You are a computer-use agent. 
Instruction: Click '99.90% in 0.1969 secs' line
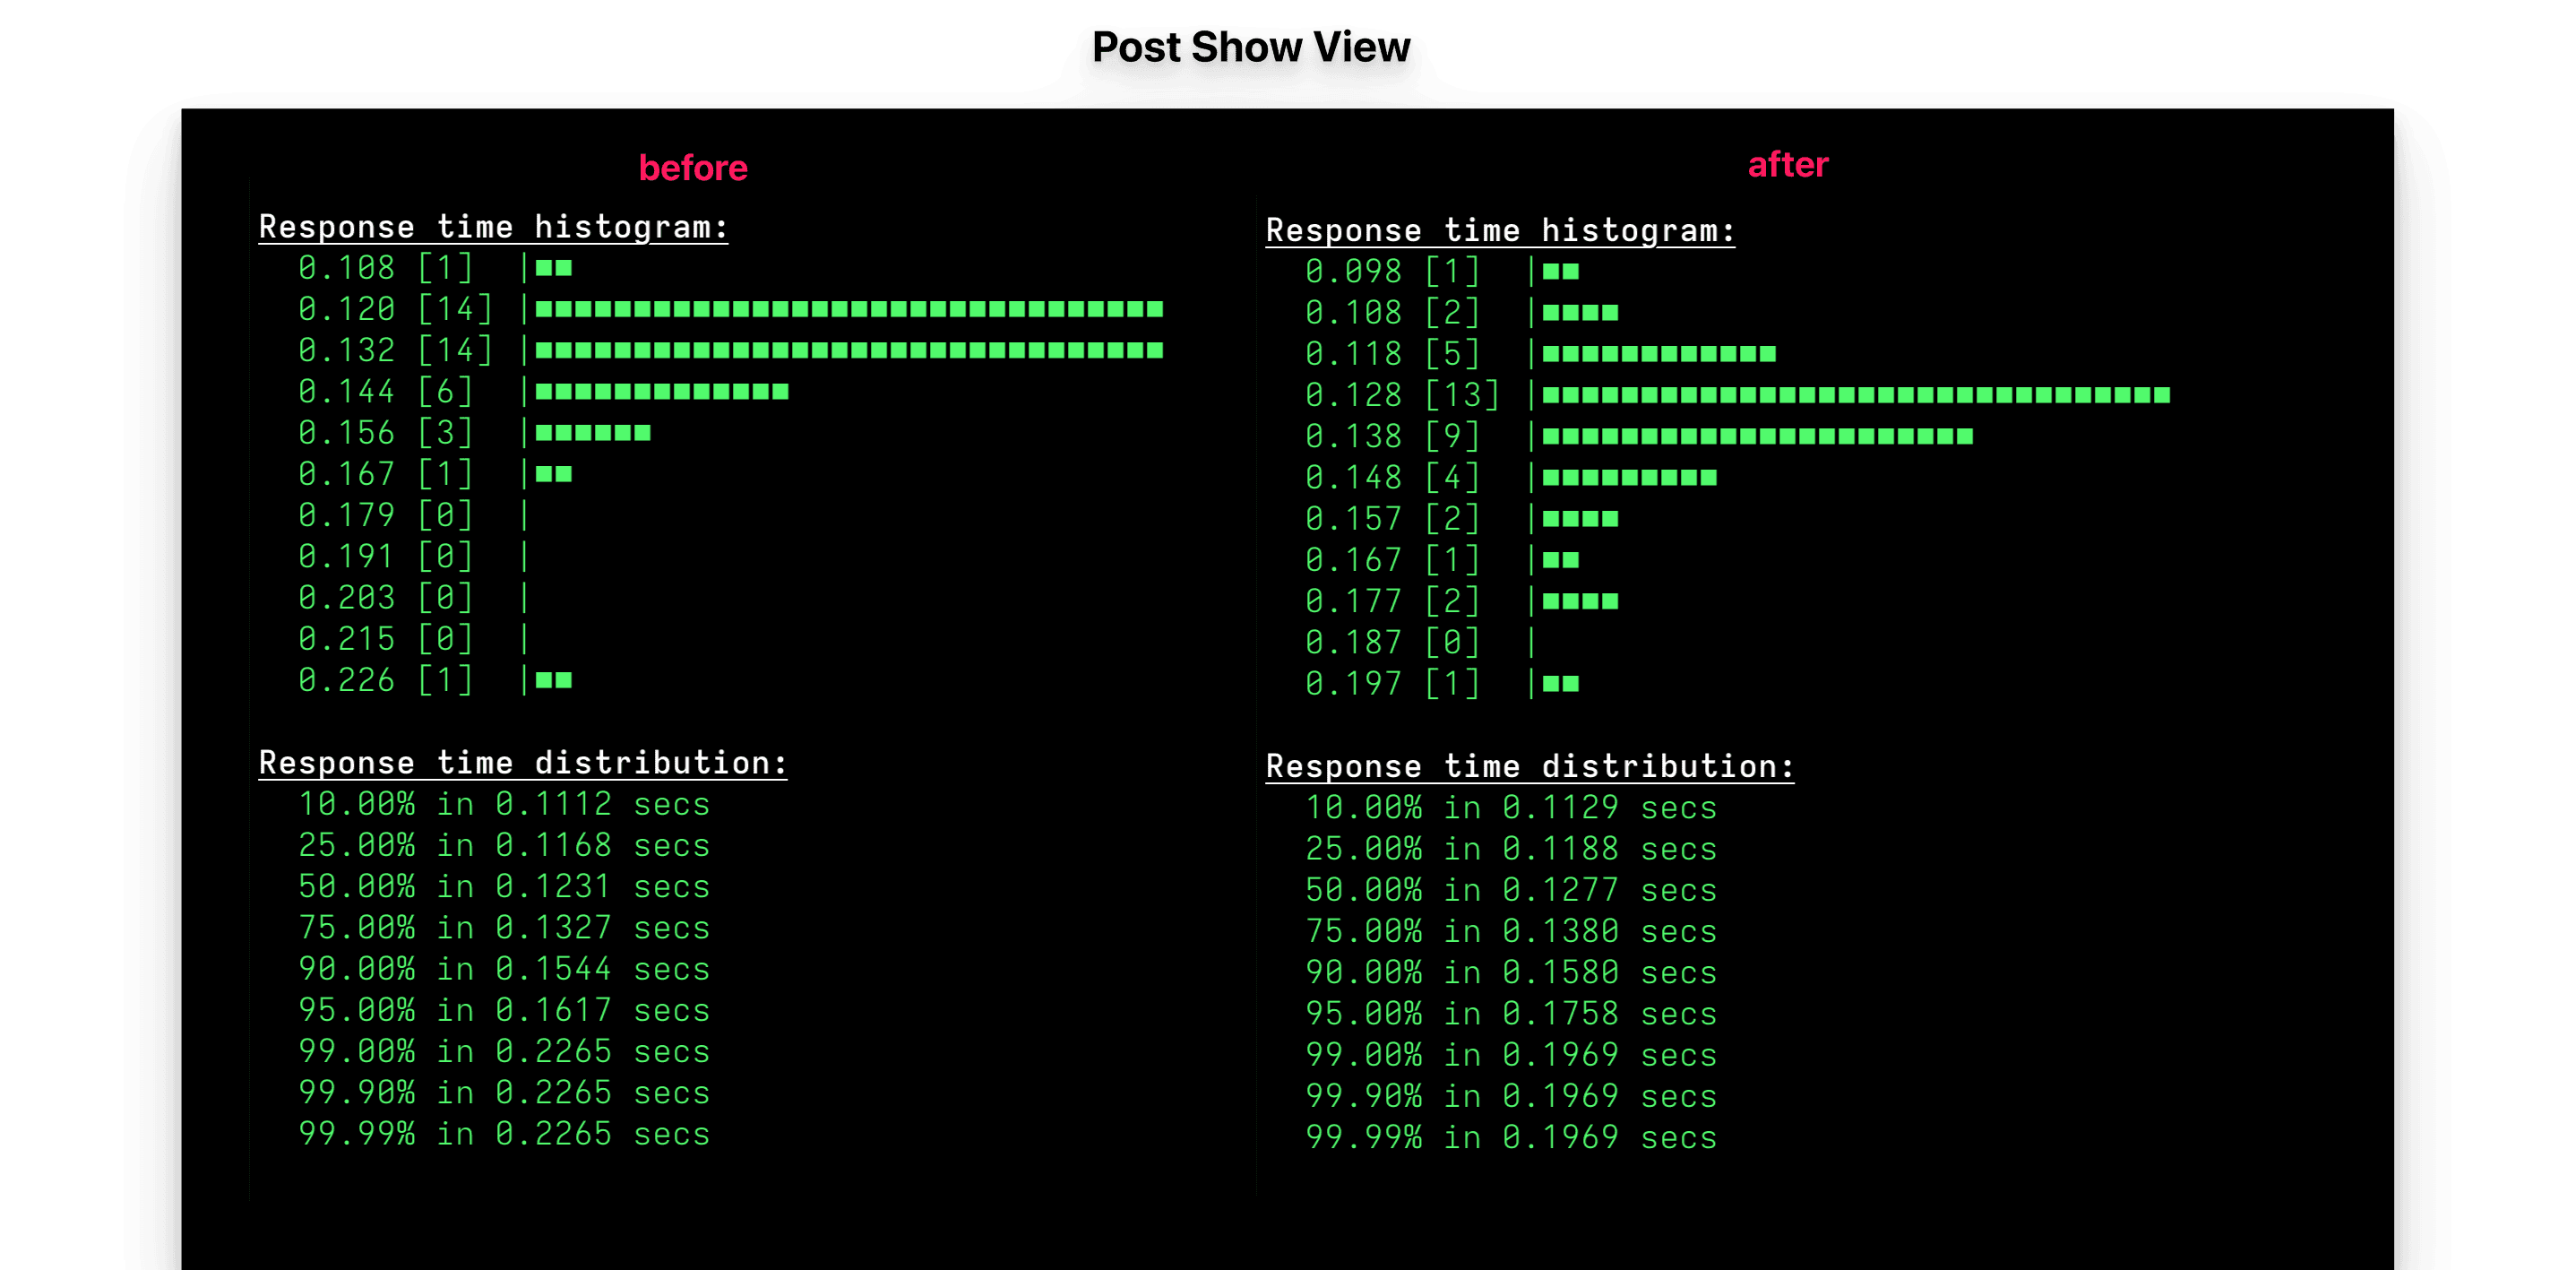click(1511, 1096)
